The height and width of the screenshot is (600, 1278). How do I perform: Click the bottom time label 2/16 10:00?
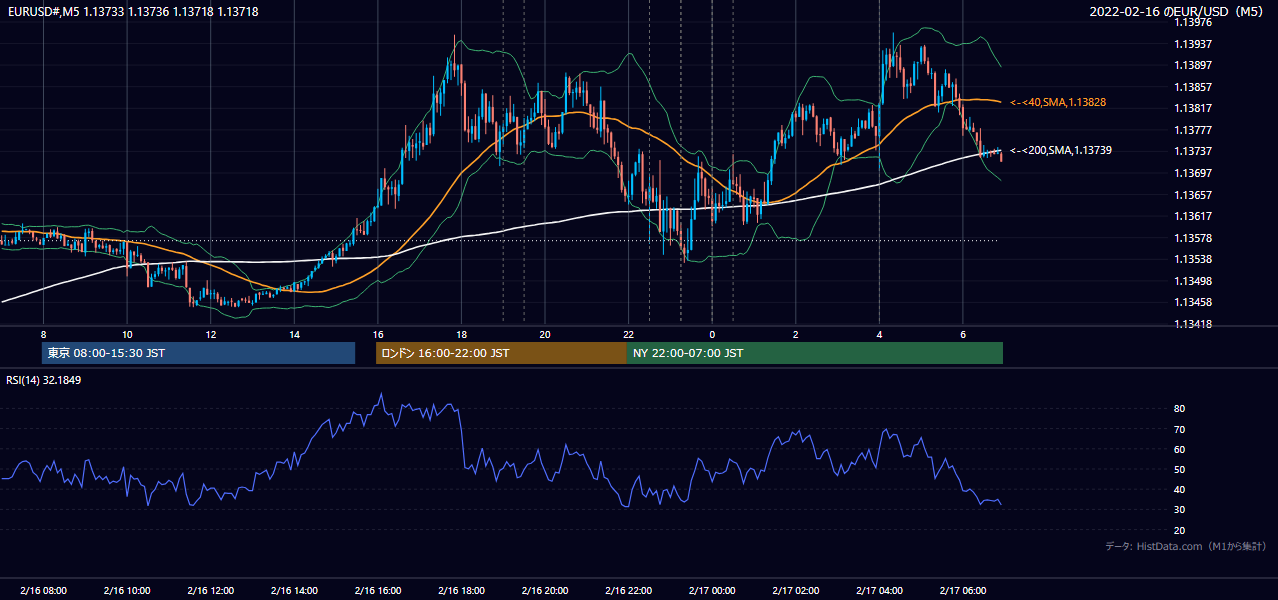(126, 590)
